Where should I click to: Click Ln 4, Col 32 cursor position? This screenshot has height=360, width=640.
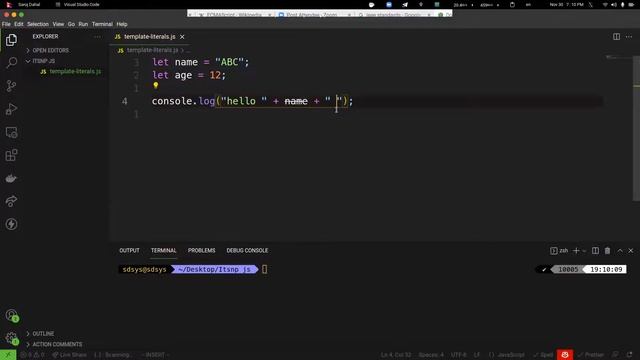[x=396, y=355]
